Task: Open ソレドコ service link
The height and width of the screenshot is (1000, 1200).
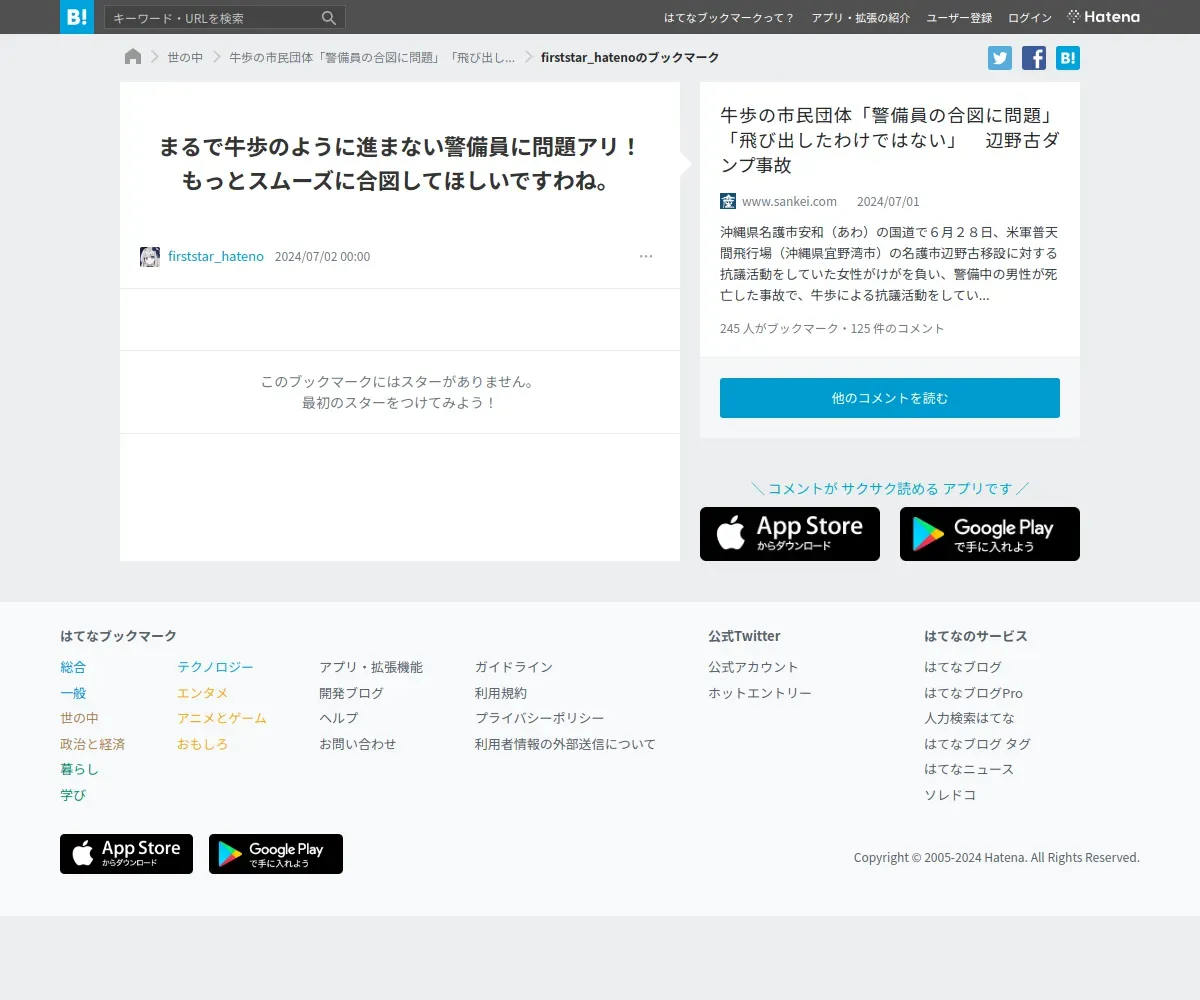Action: tap(950, 795)
